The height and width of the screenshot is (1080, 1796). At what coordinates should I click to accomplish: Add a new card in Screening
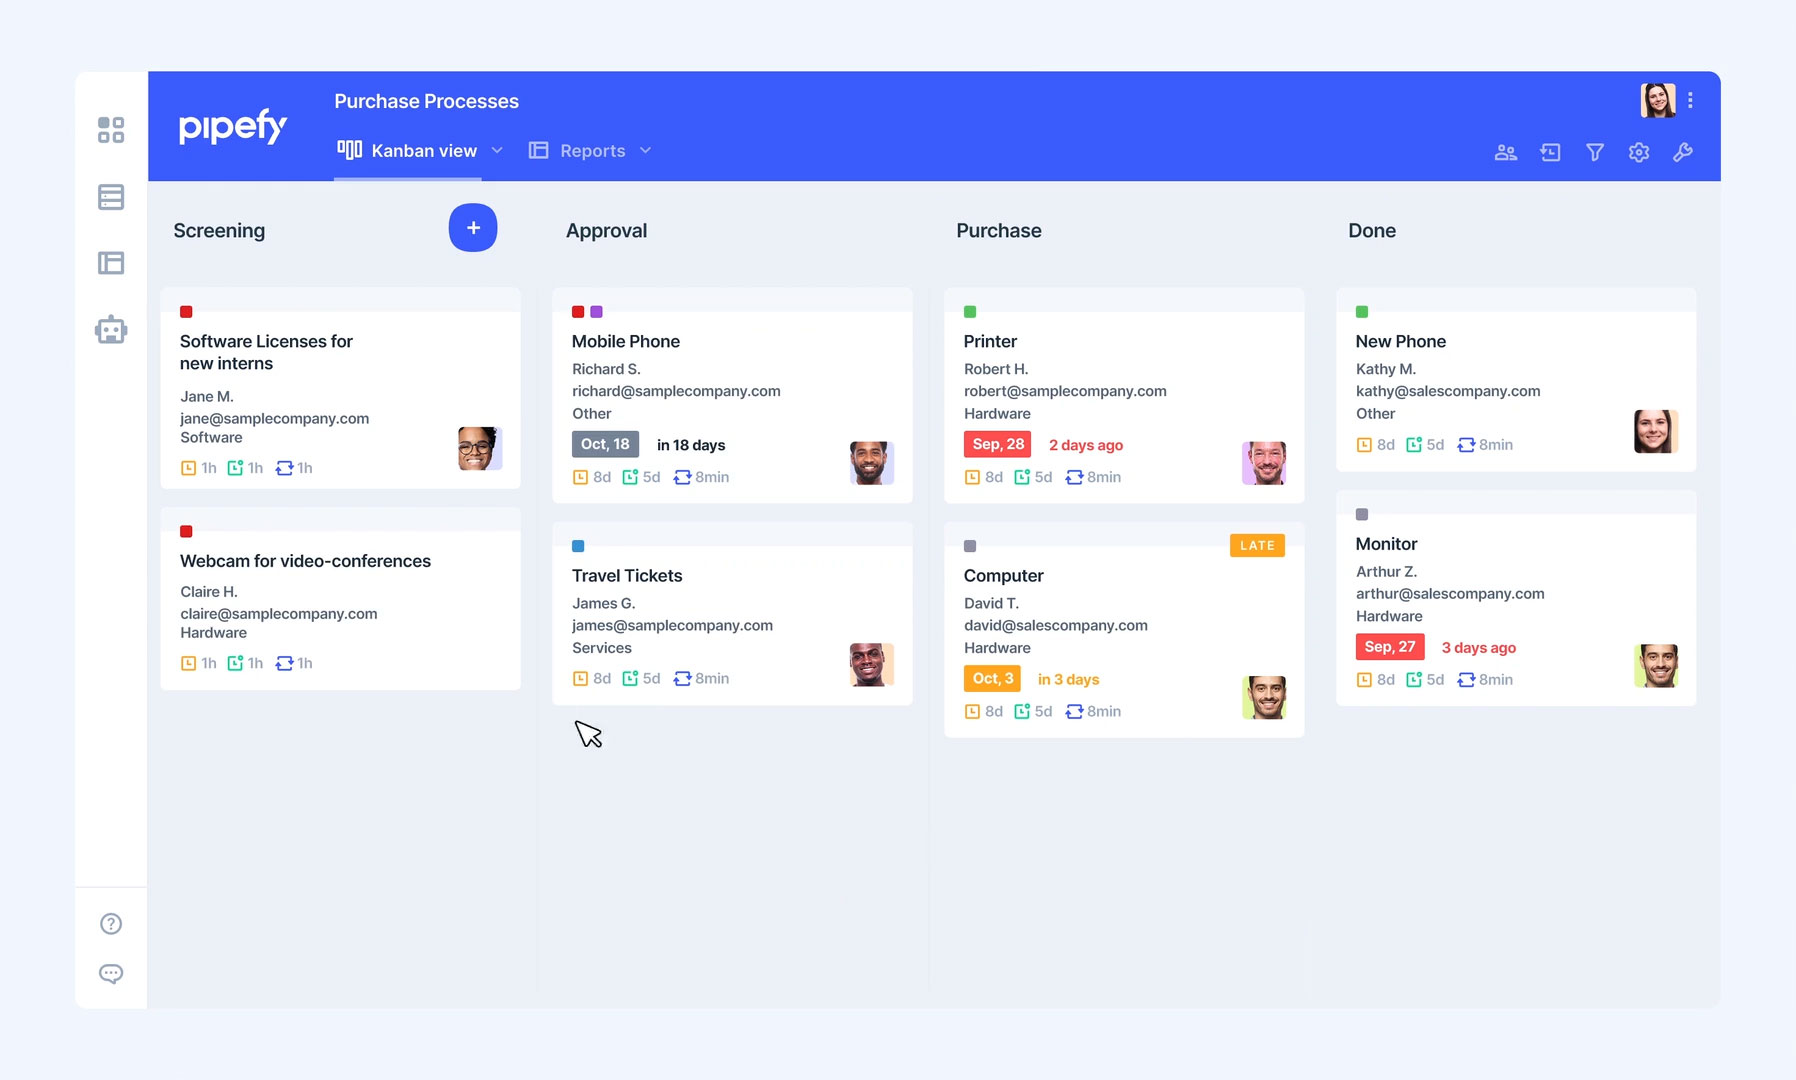click(x=473, y=228)
